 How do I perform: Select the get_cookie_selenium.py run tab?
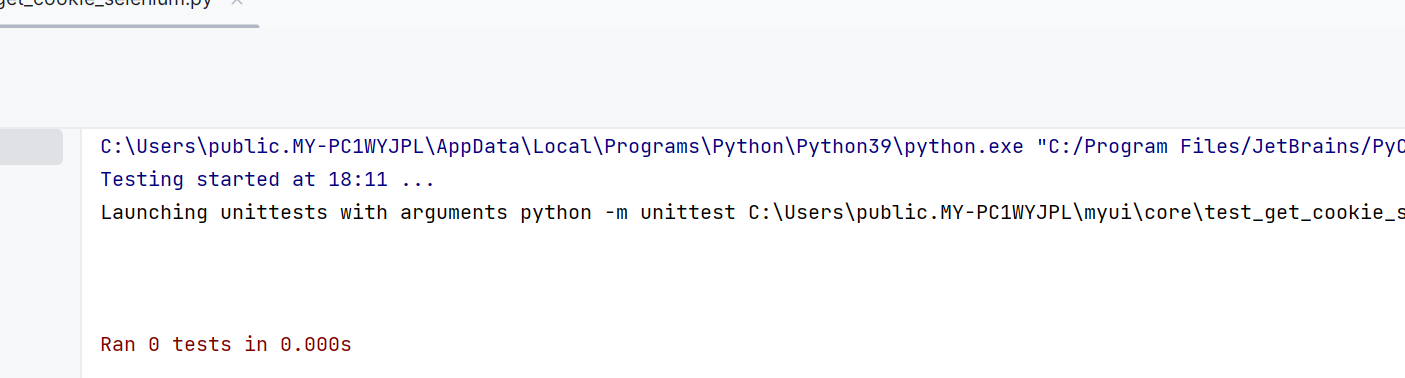106,4
